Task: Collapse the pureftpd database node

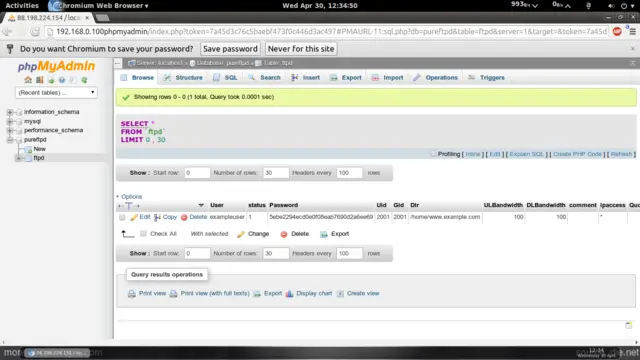Action: (10, 140)
